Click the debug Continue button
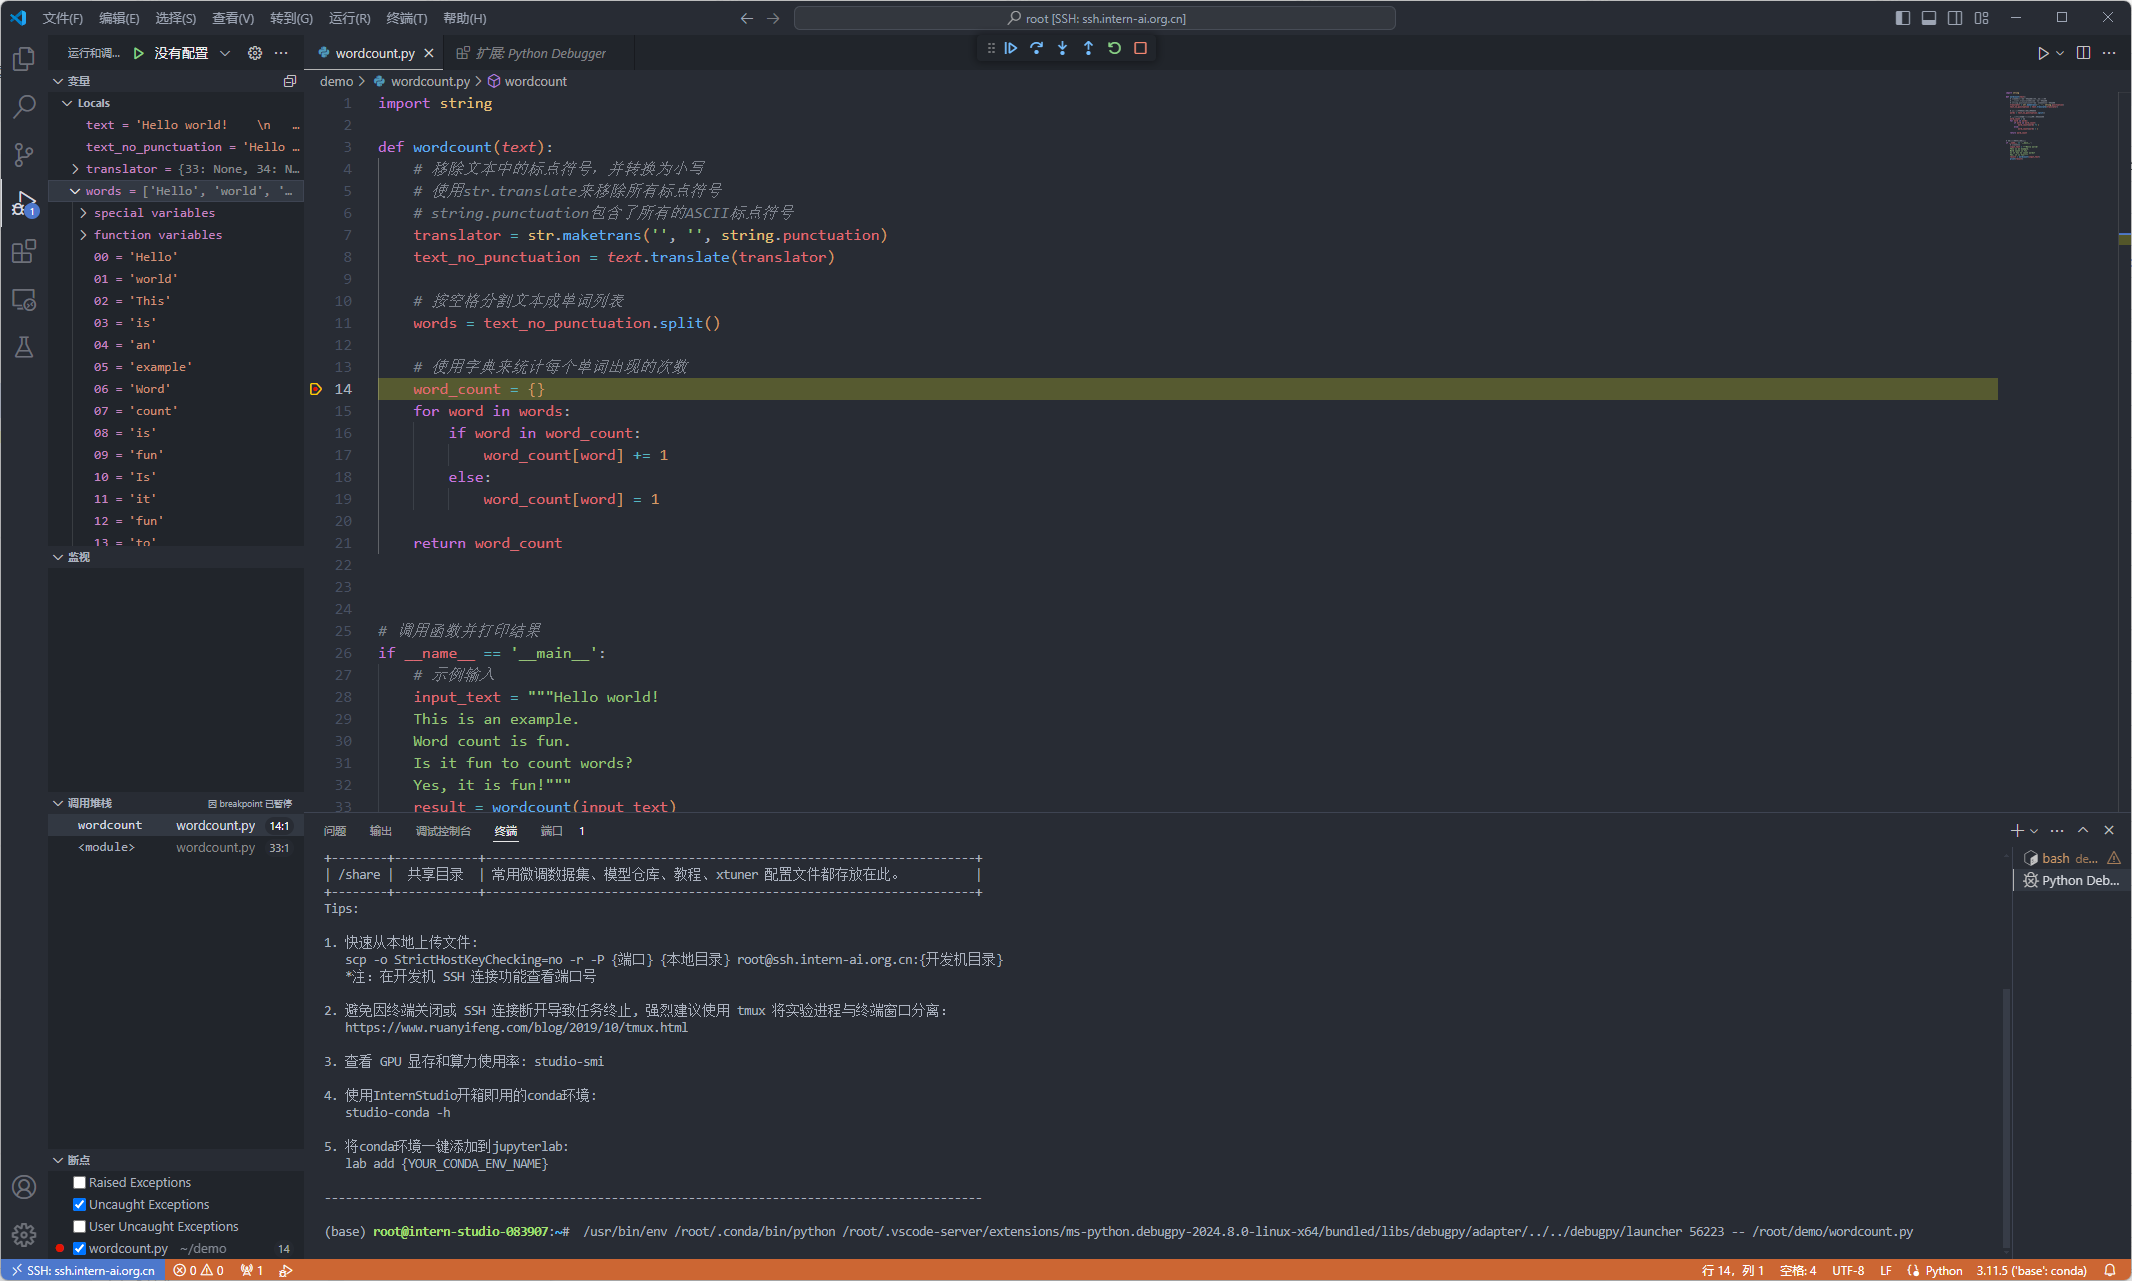2132x1281 pixels. (1011, 48)
